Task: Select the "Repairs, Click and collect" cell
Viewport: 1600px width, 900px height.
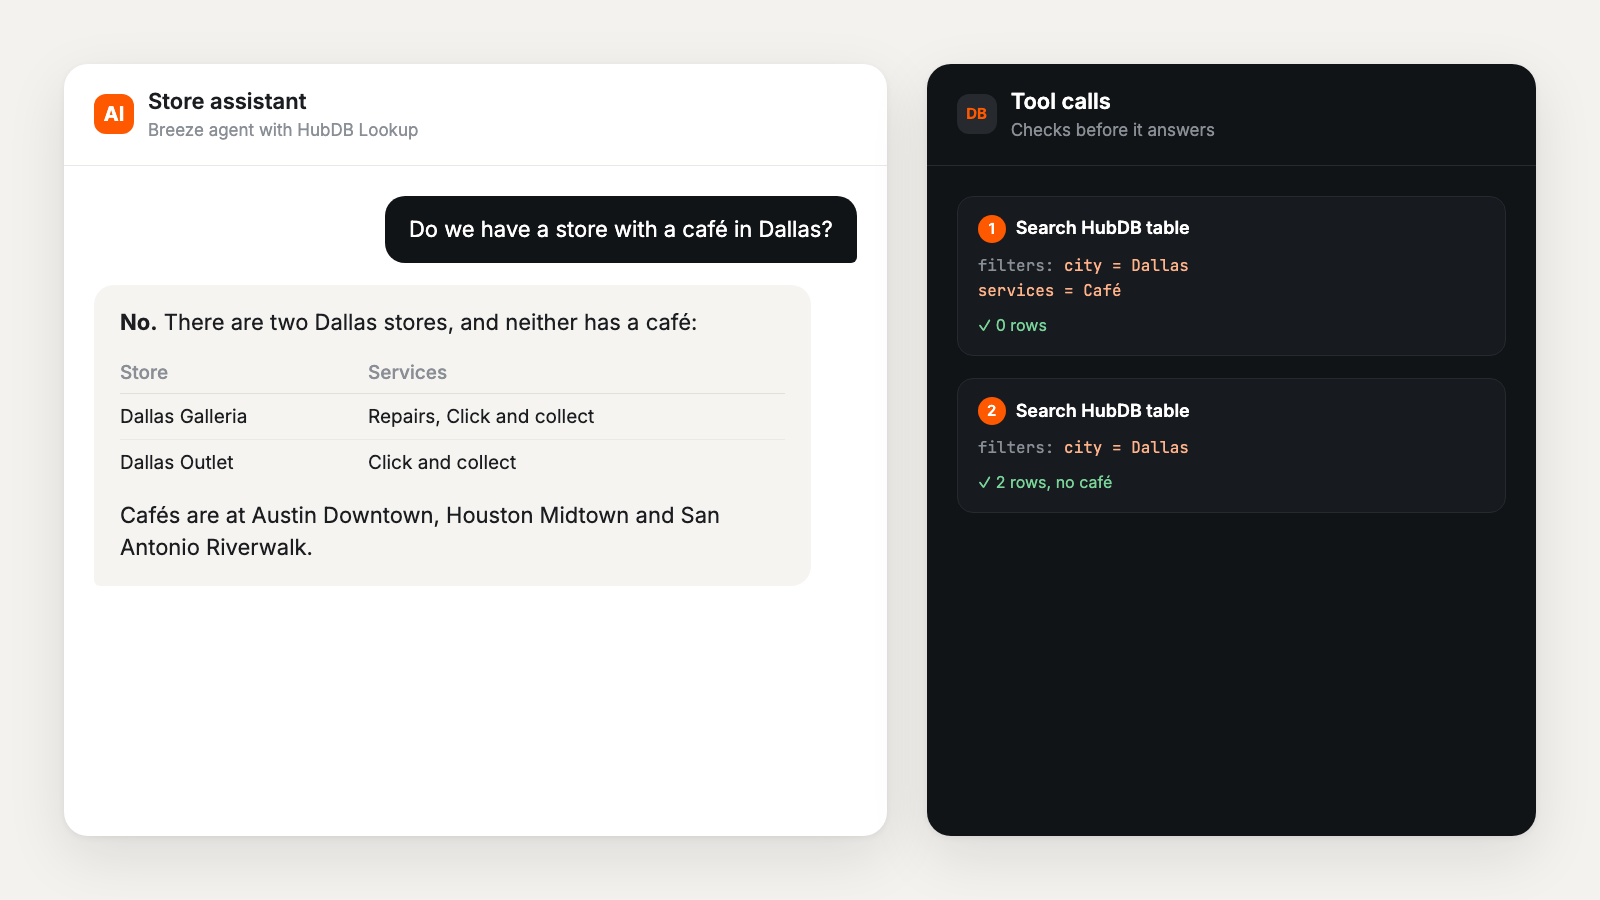Action: 481,416
